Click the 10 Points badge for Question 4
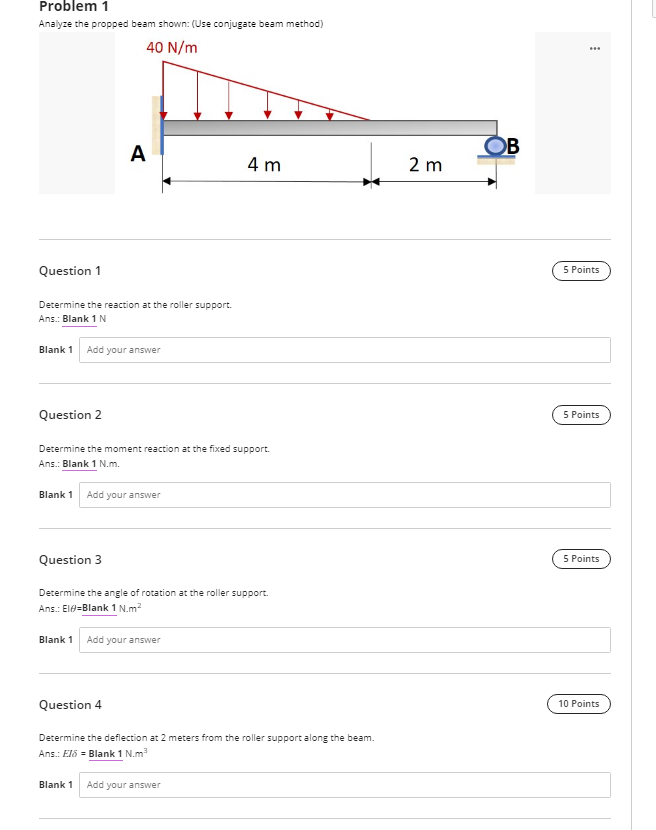 pyautogui.click(x=578, y=704)
